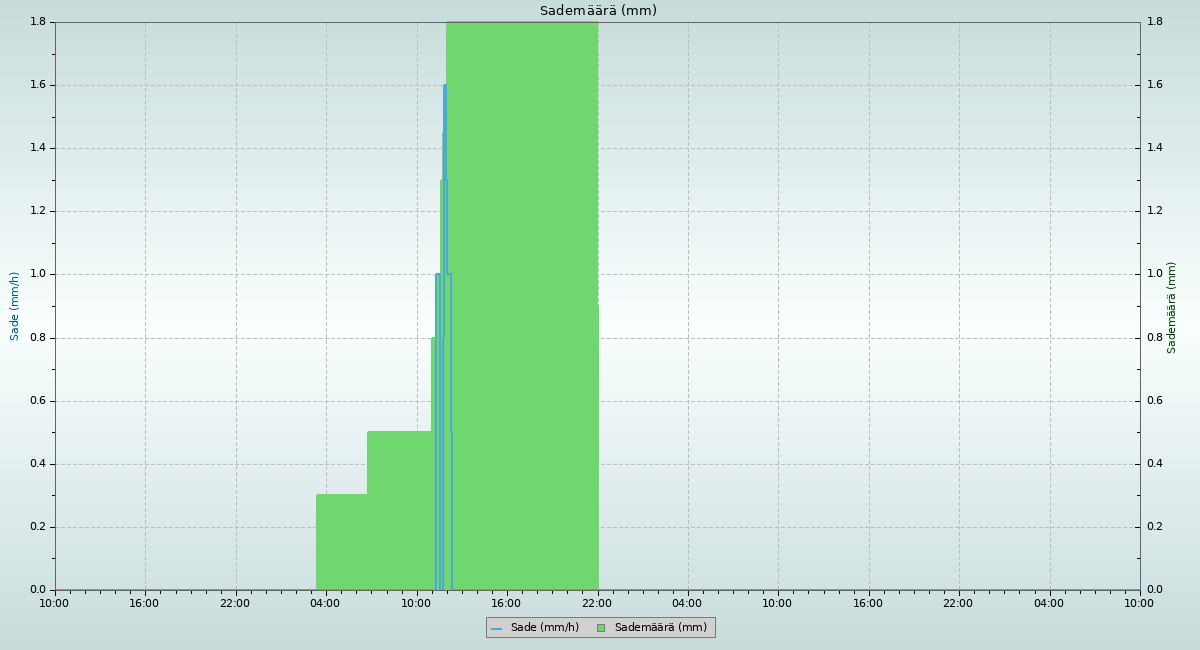The width and height of the screenshot is (1200, 650).
Task: Click the 1.4 tick label on right axis
Action: coord(1154,148)
